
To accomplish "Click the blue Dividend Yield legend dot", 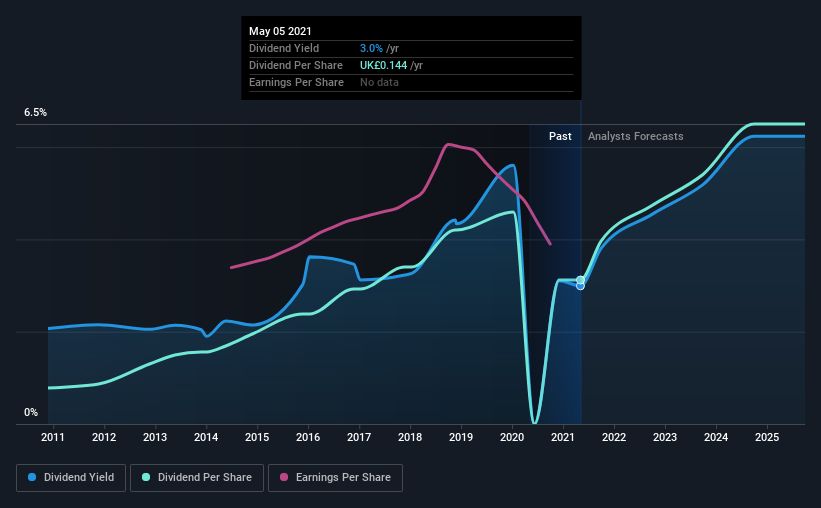I will point(32,477).
